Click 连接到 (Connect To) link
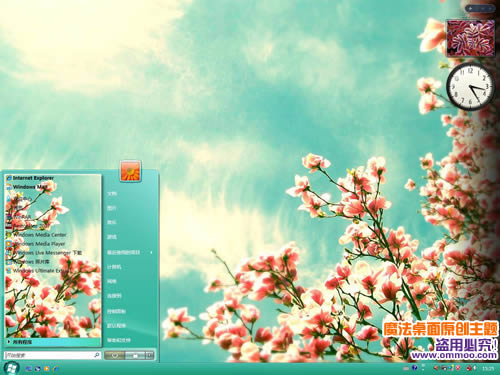The image size is (500, 375). 114,296
